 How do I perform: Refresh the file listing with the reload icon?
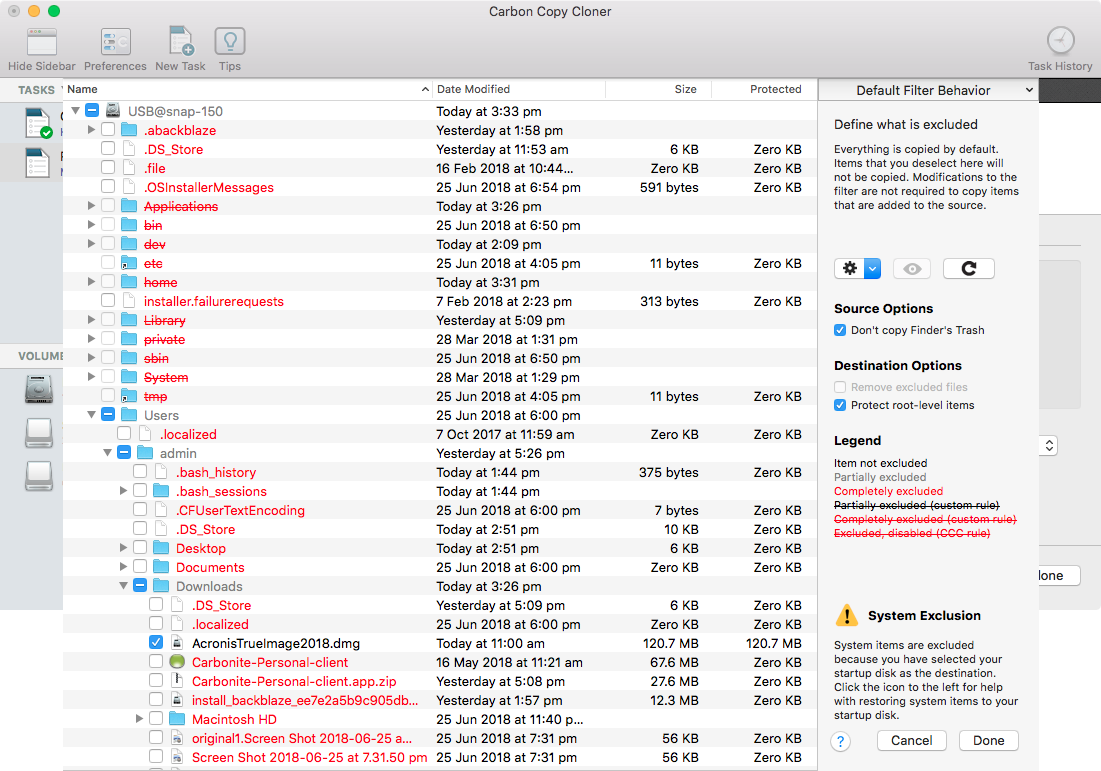[x=968, y=268]
